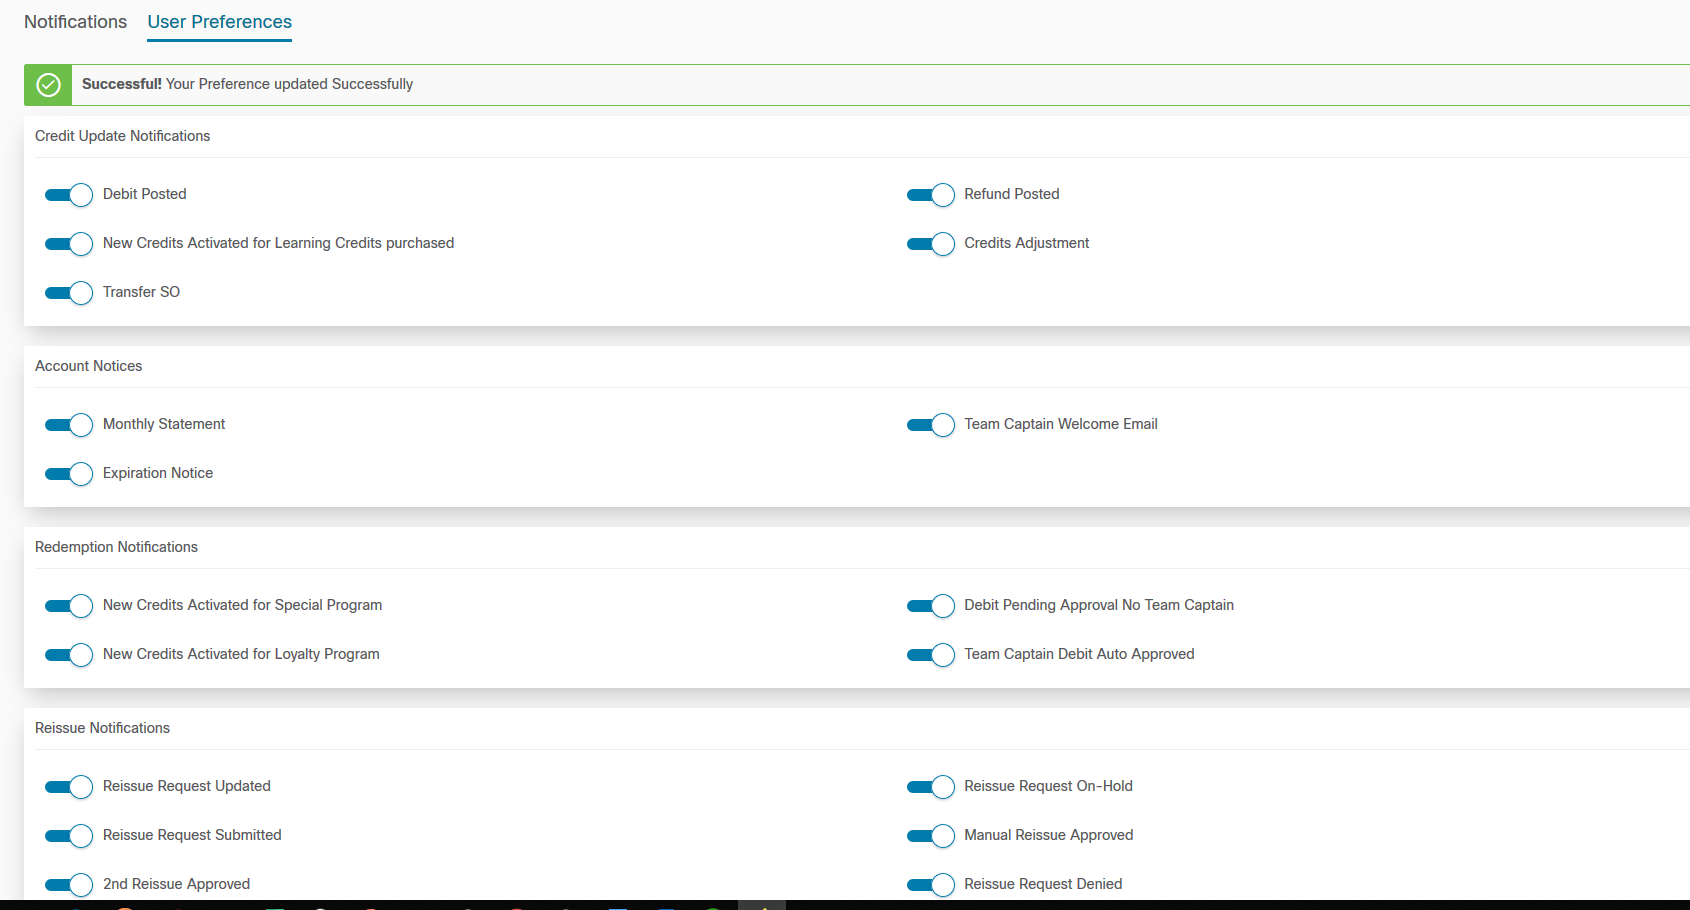Toggle the Manual Reissue Approved switch

(930, 836)
